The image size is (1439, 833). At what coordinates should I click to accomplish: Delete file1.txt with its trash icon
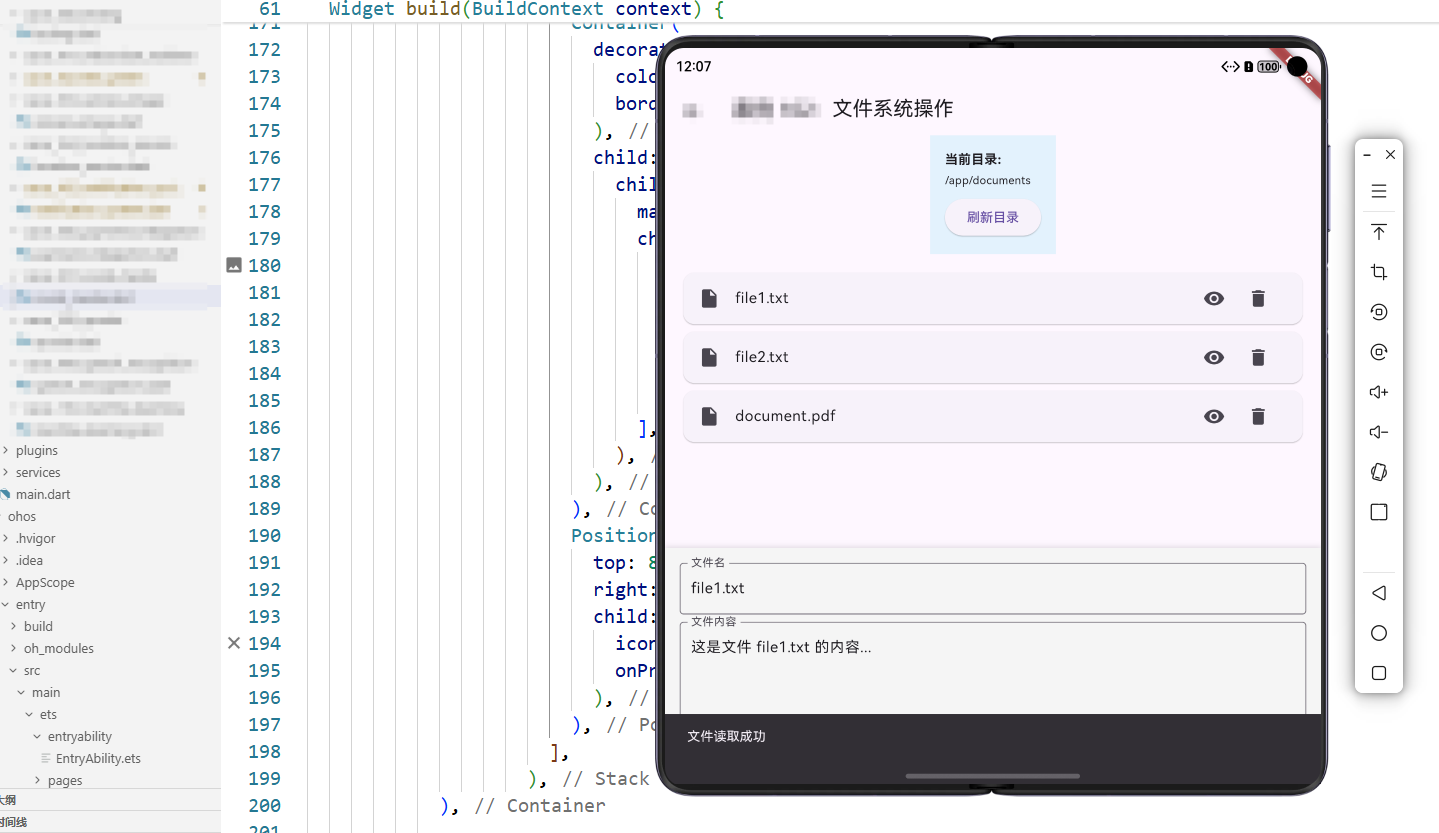pos(1258,298)
